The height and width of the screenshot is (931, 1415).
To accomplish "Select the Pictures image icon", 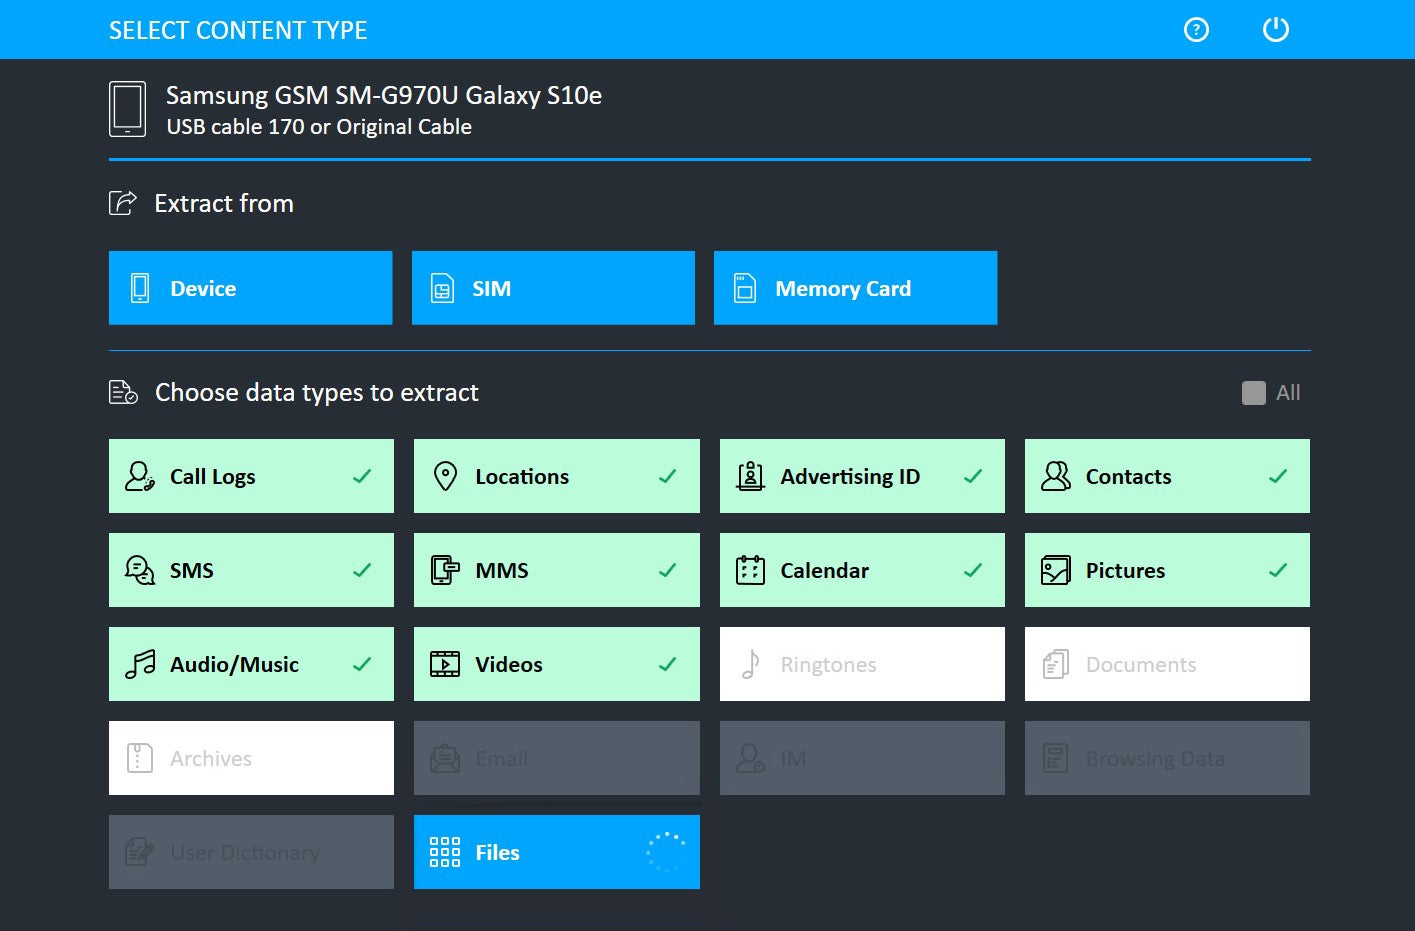I will 1055,570.
